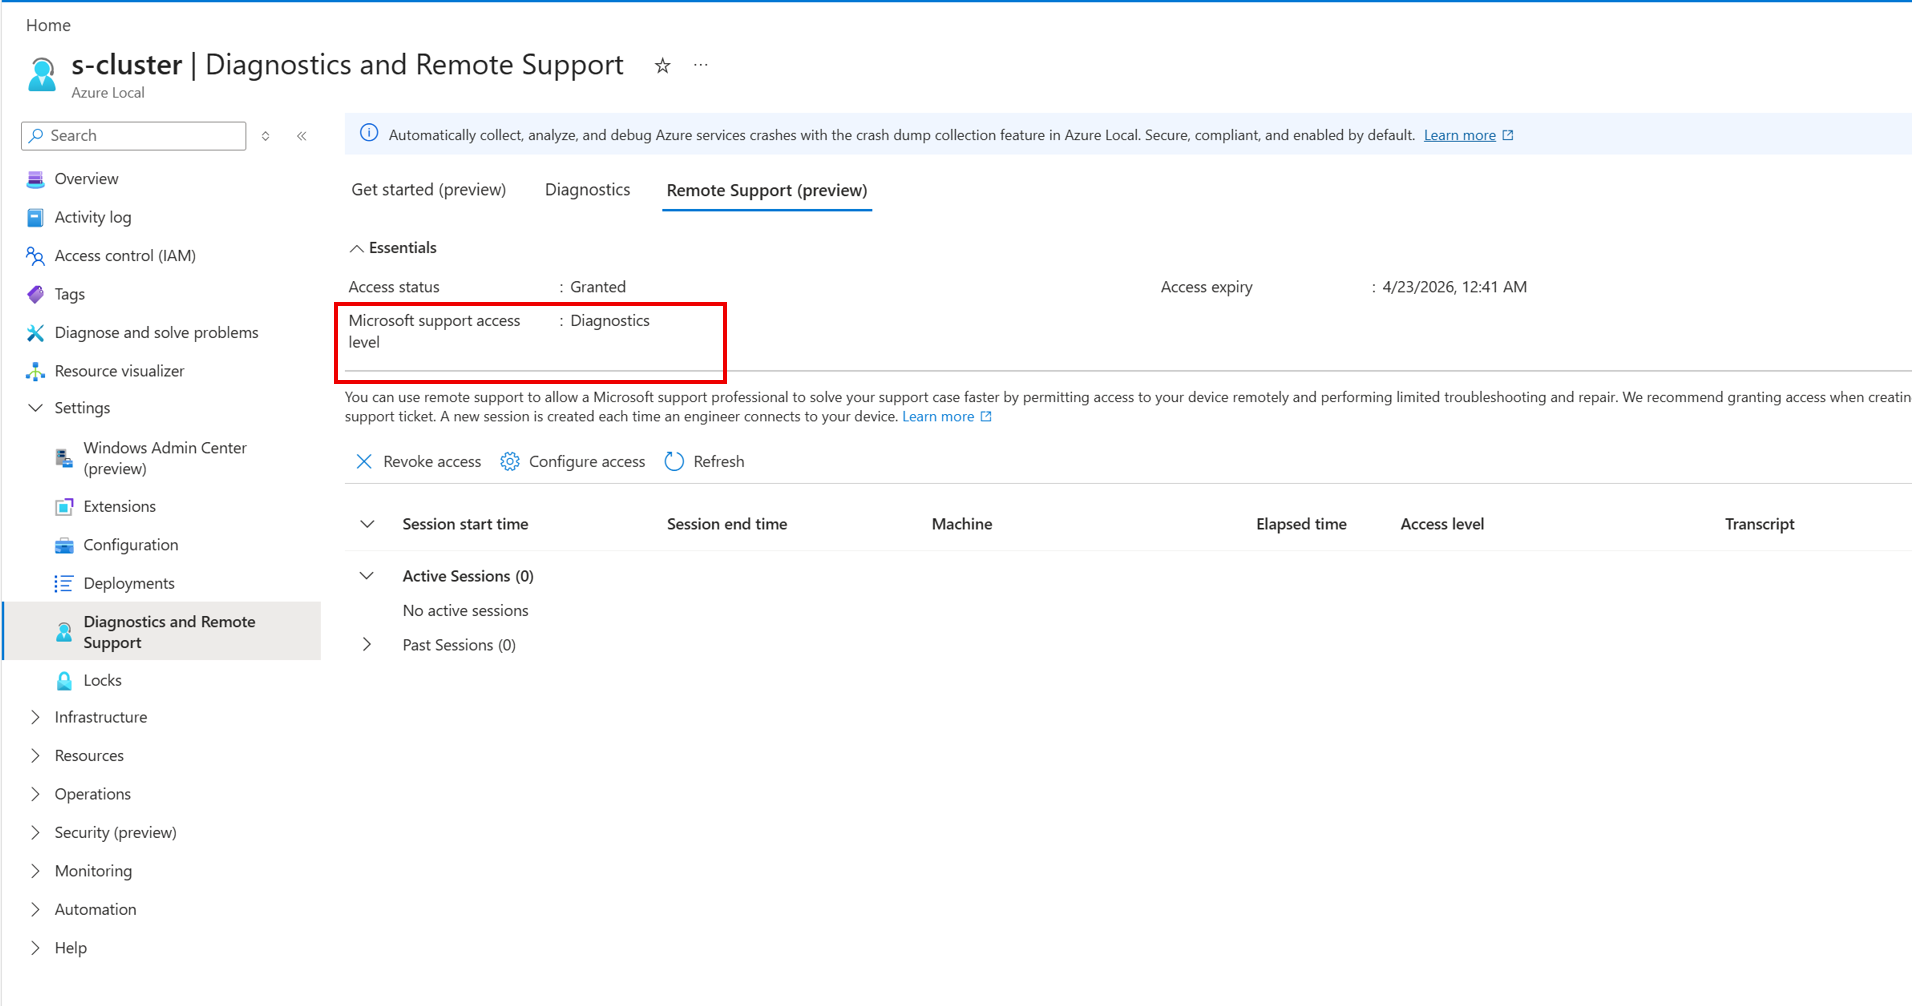
Task: Expand the Automation menu group
Action: click(x=36, y=910)
